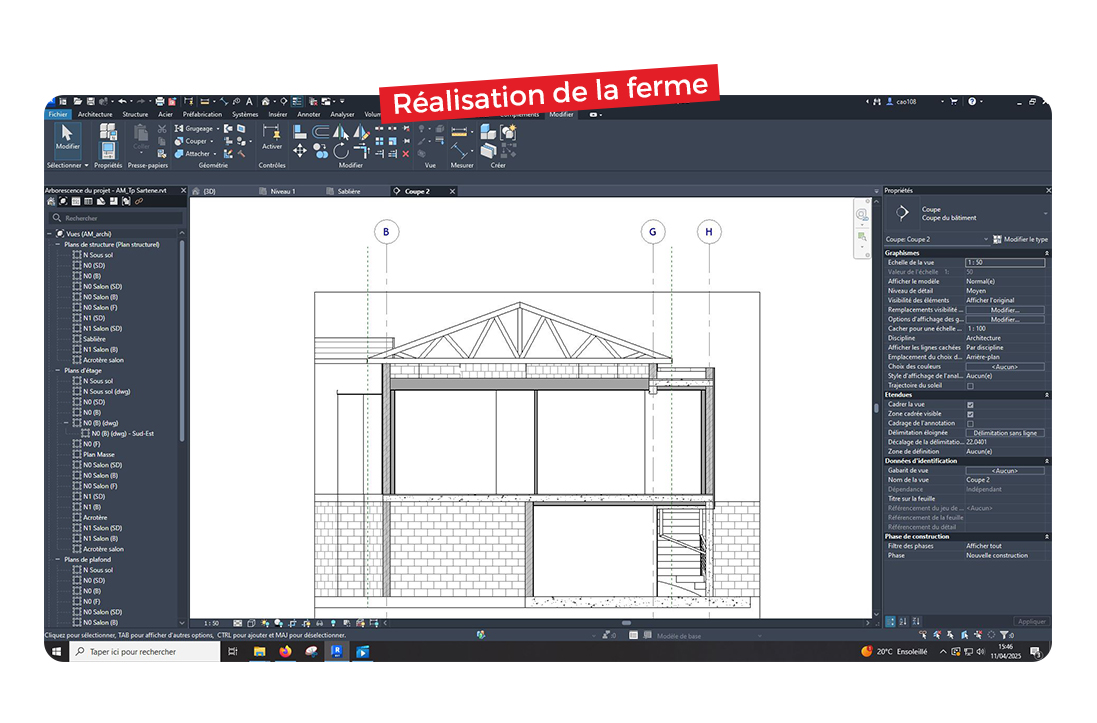This screenshot has width=1097, height=723.
Task: Uncheck the Zone cadrée visible checkbox
Action: [970, 414]
